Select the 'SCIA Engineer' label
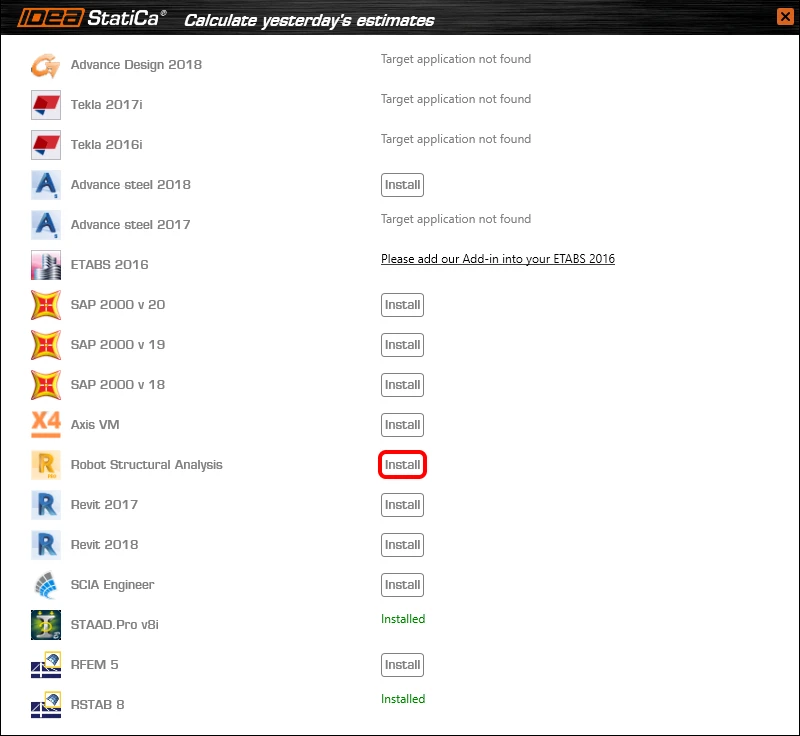800x736 pixels. click(x=112, y=585)
